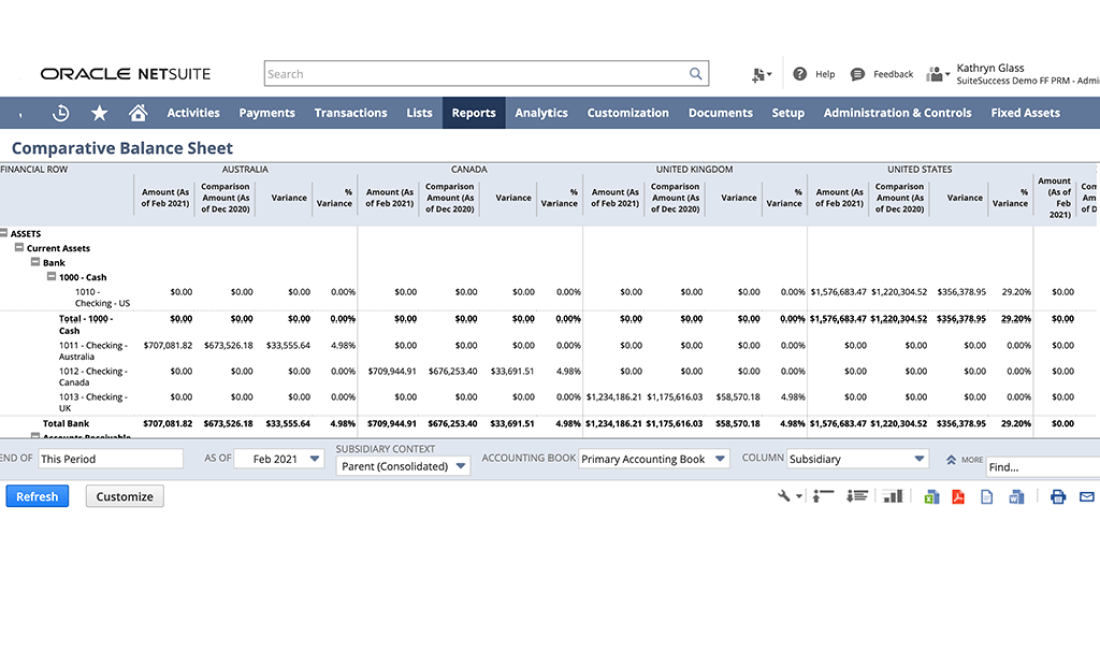Collapse the 1000 - Cash row
The height and width of the screenshot is (645, 1100).
click(x=51, y=277)
